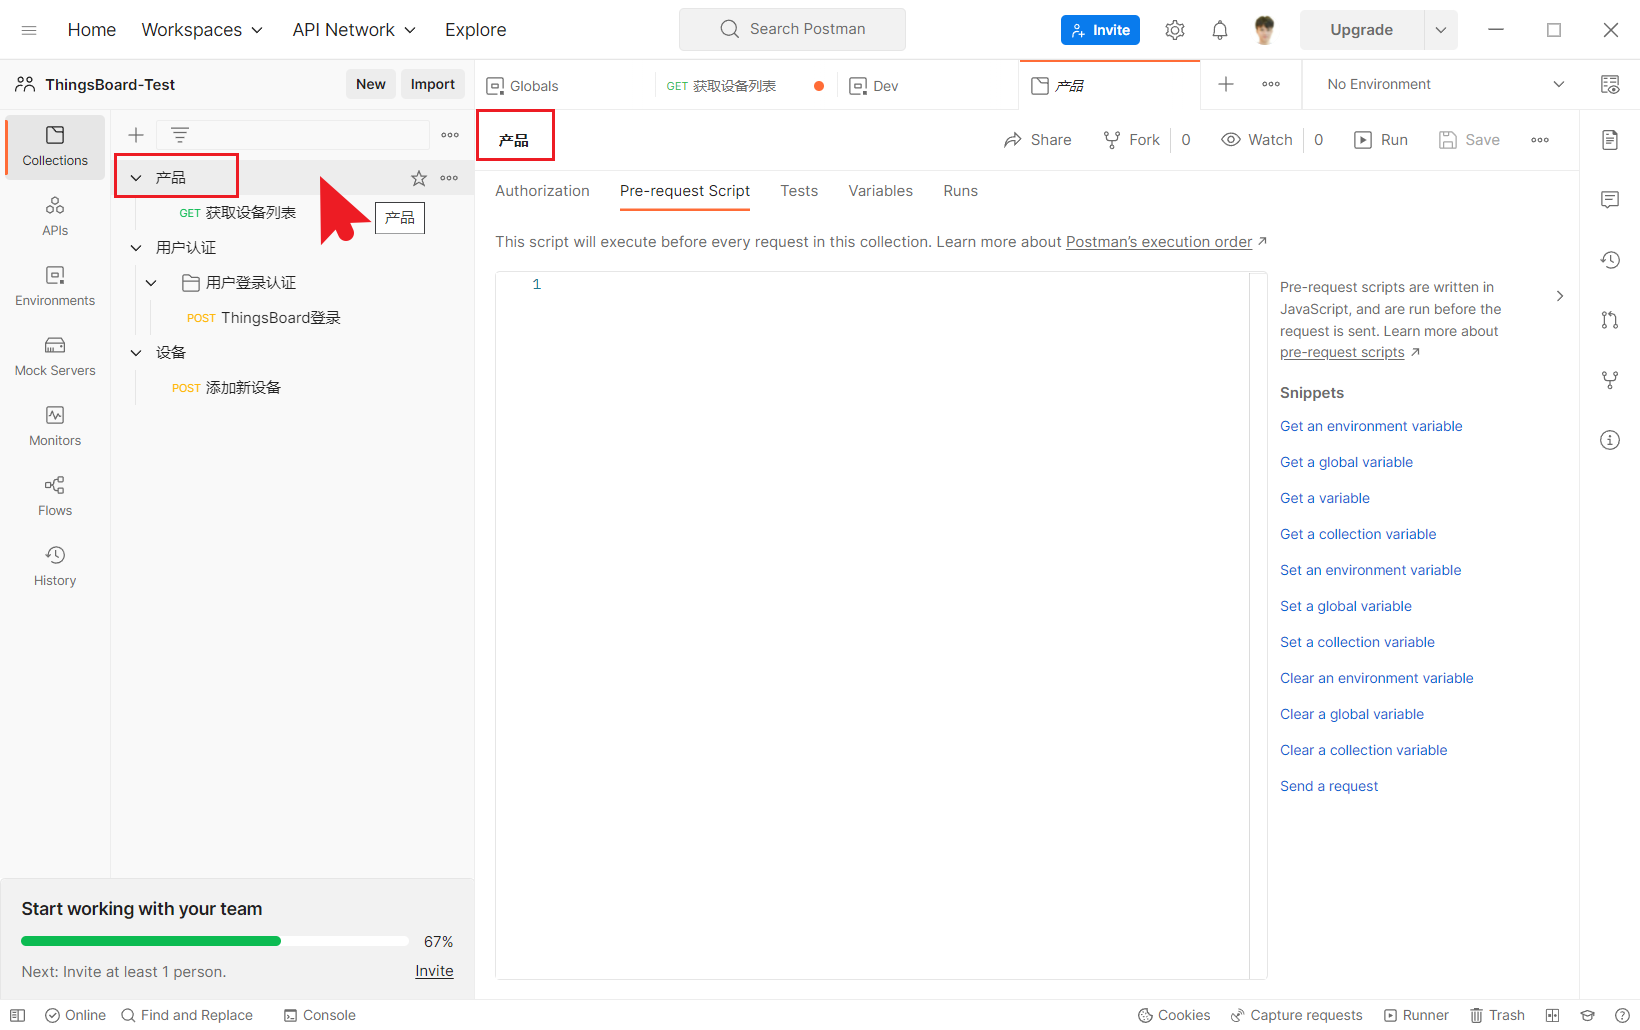Open the No Environment selector
The height and width of the screenshot is (1030, 1640).
click(1446, 85)
